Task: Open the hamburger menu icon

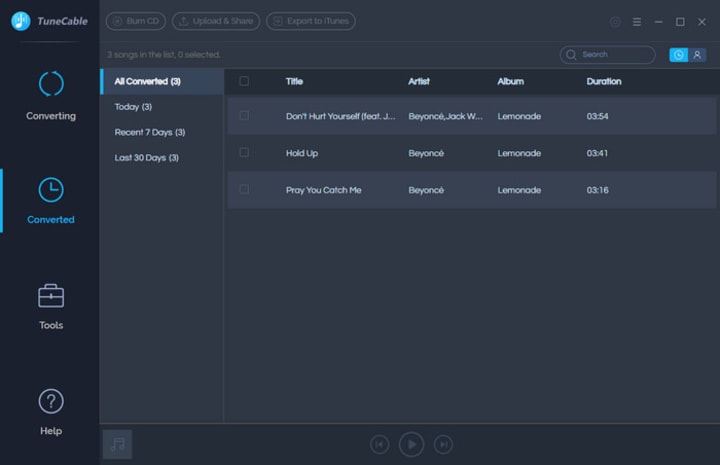Action: point(637,22)
